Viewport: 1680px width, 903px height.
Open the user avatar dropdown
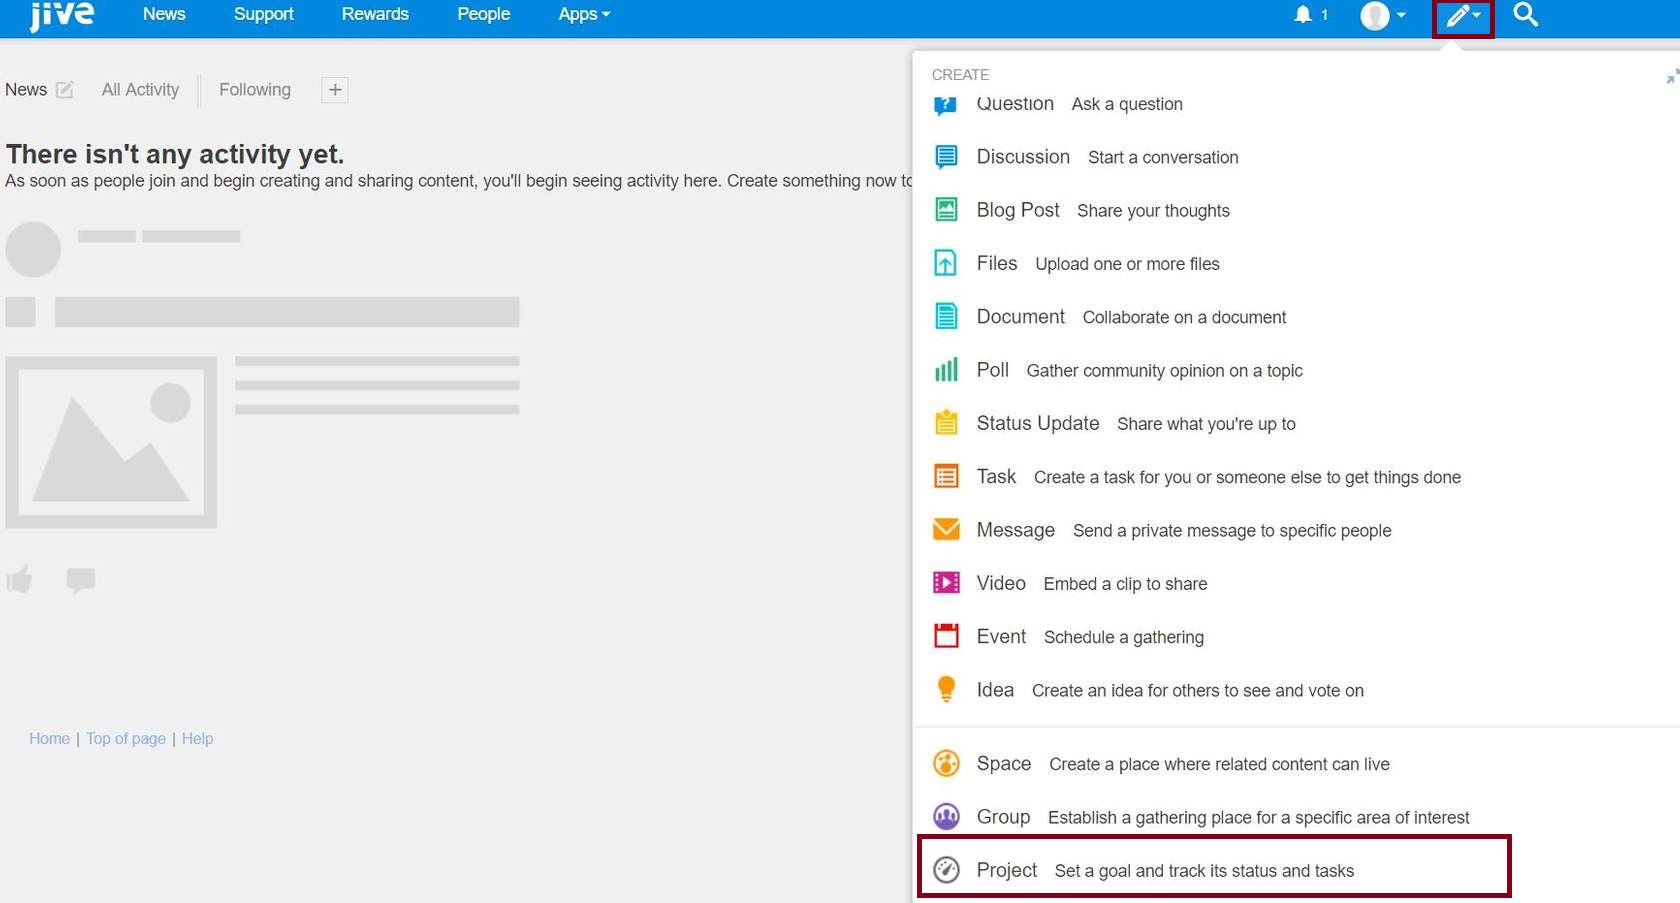coord(1383,15)
